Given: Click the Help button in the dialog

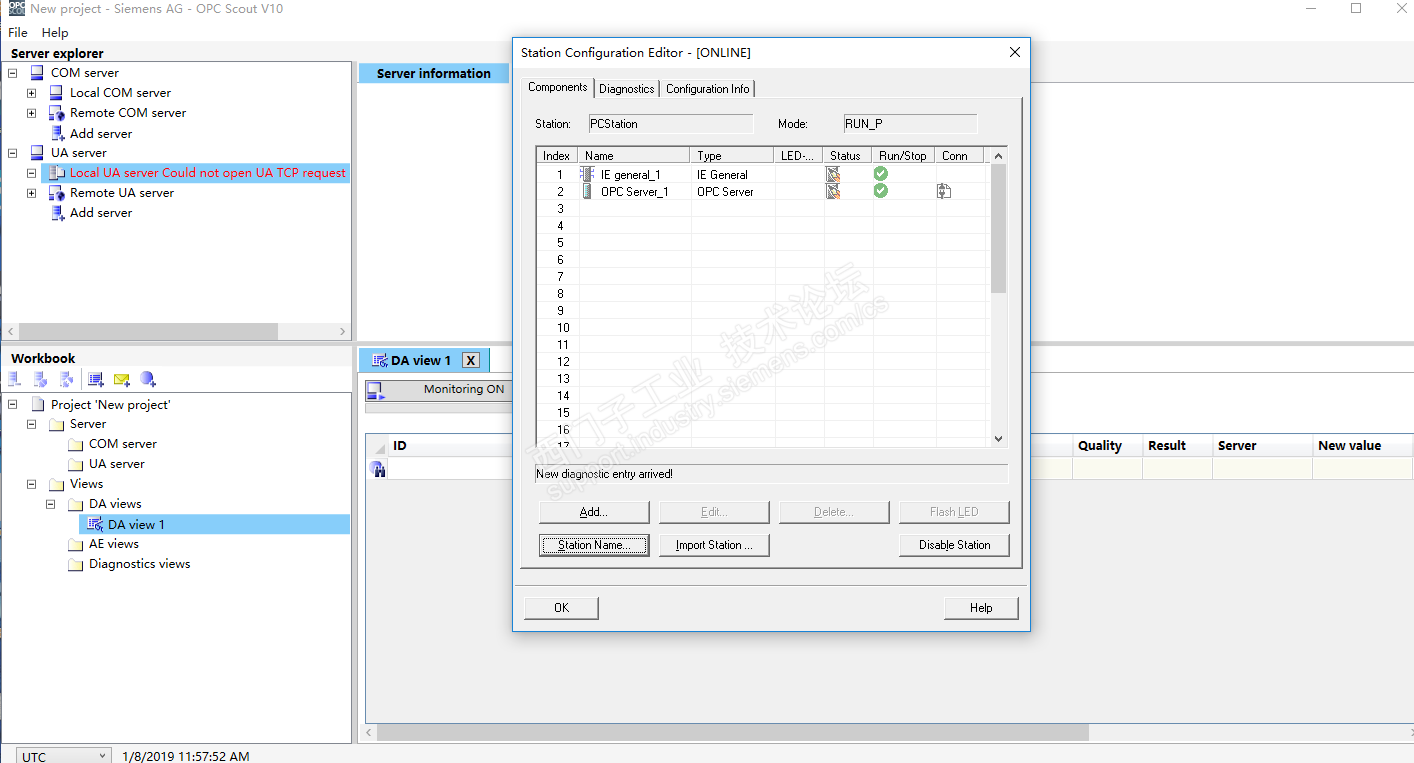Looking at the screenshot, I should pos(981,608).
